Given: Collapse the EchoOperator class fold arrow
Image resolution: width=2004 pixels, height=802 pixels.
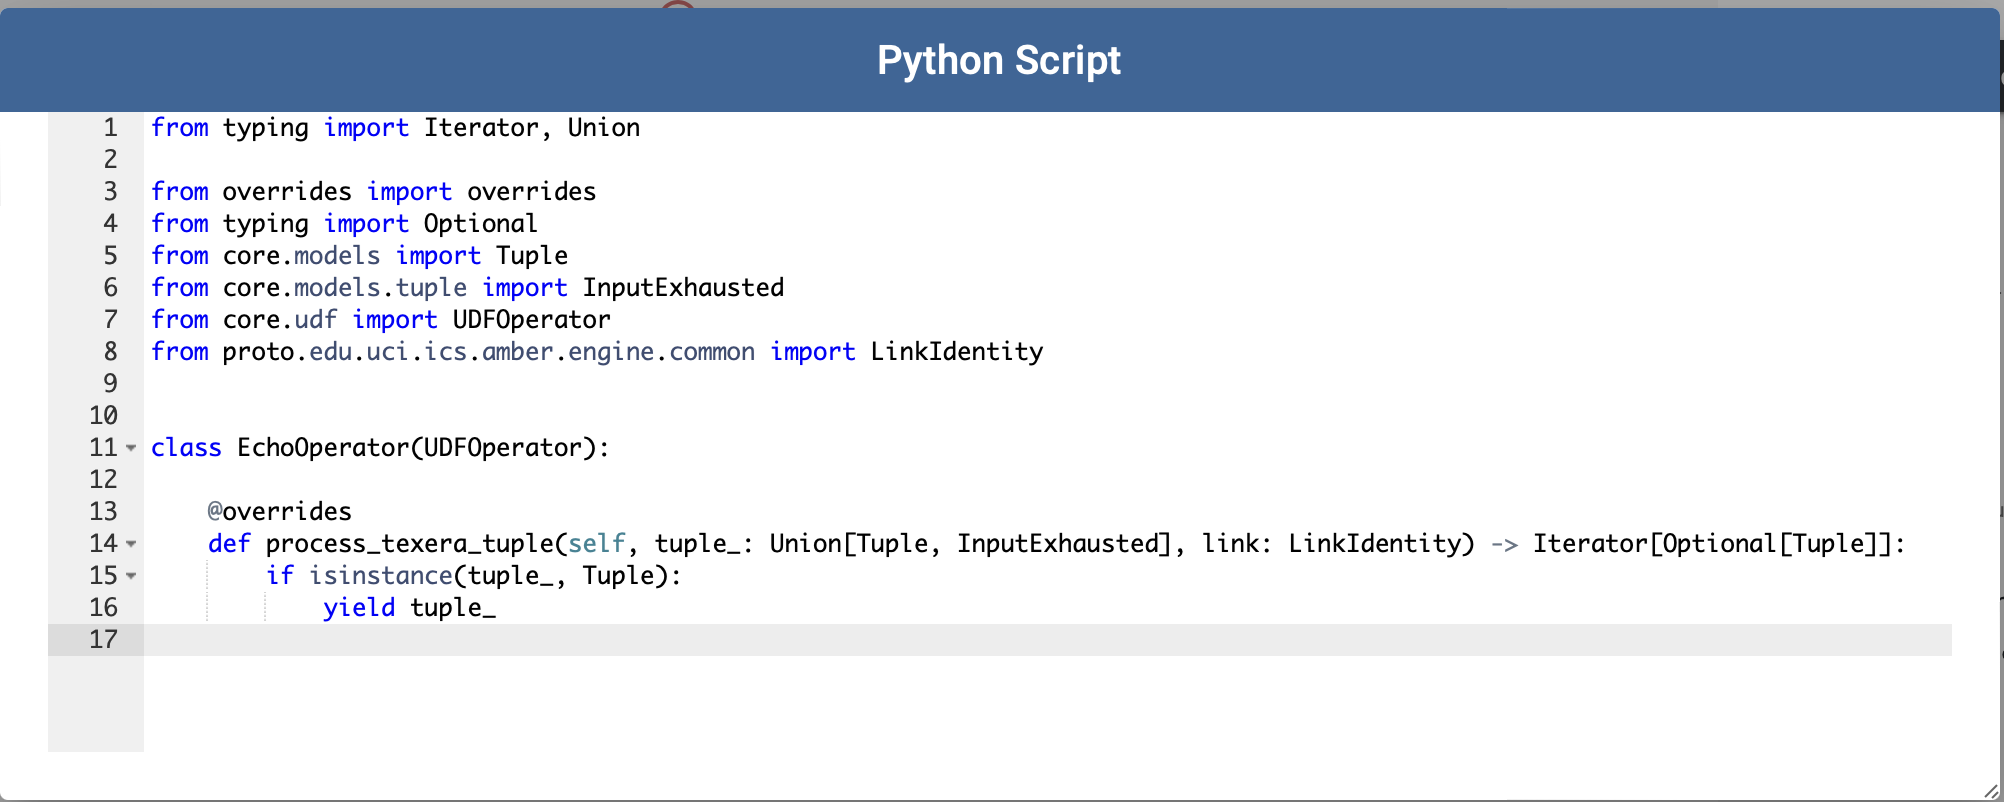Looking at the screenshot, I should (131, 448).
